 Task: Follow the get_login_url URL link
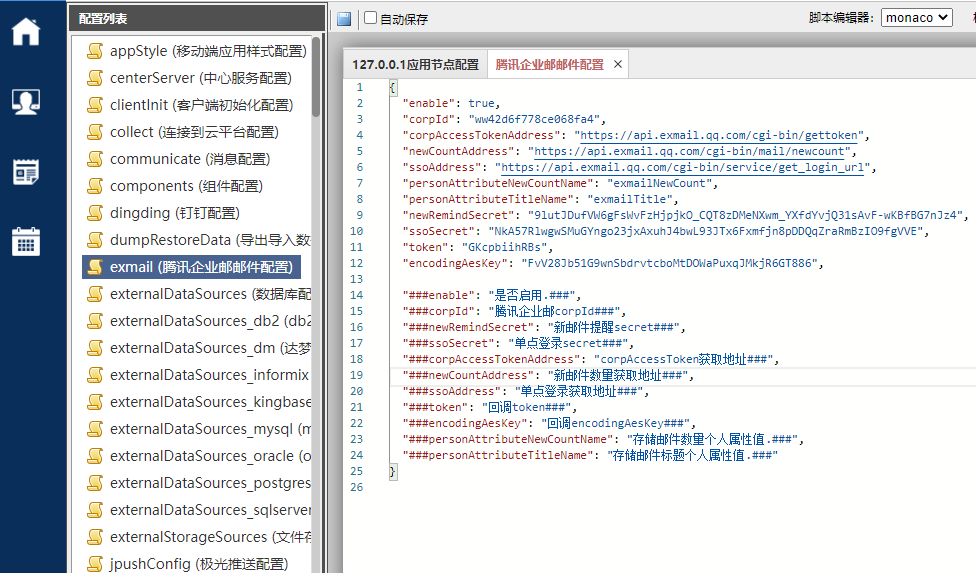pos(683,167)
